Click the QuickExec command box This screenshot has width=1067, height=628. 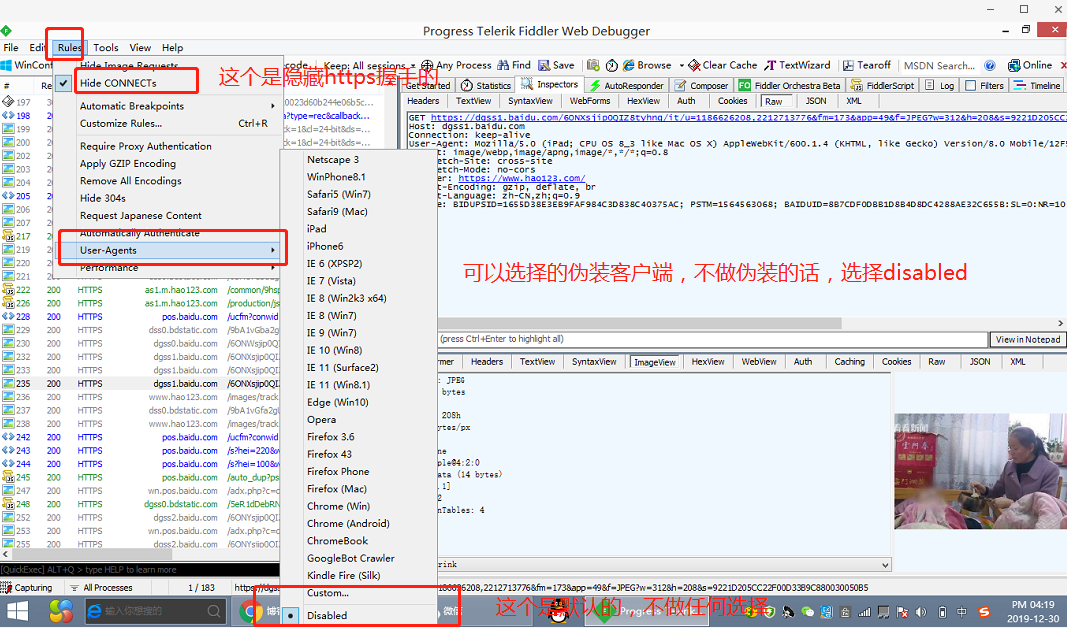pyautogui.click(x=140, y=569)
